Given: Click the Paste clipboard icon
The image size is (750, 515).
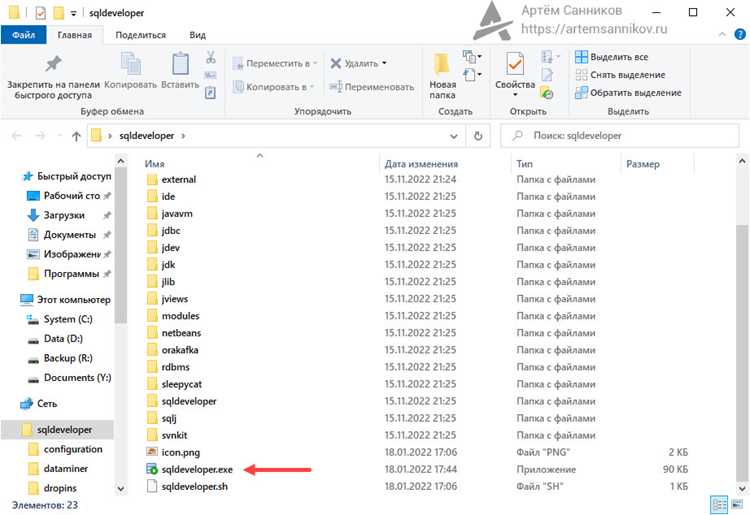Looking at the screenshot, I should [180, 64].
